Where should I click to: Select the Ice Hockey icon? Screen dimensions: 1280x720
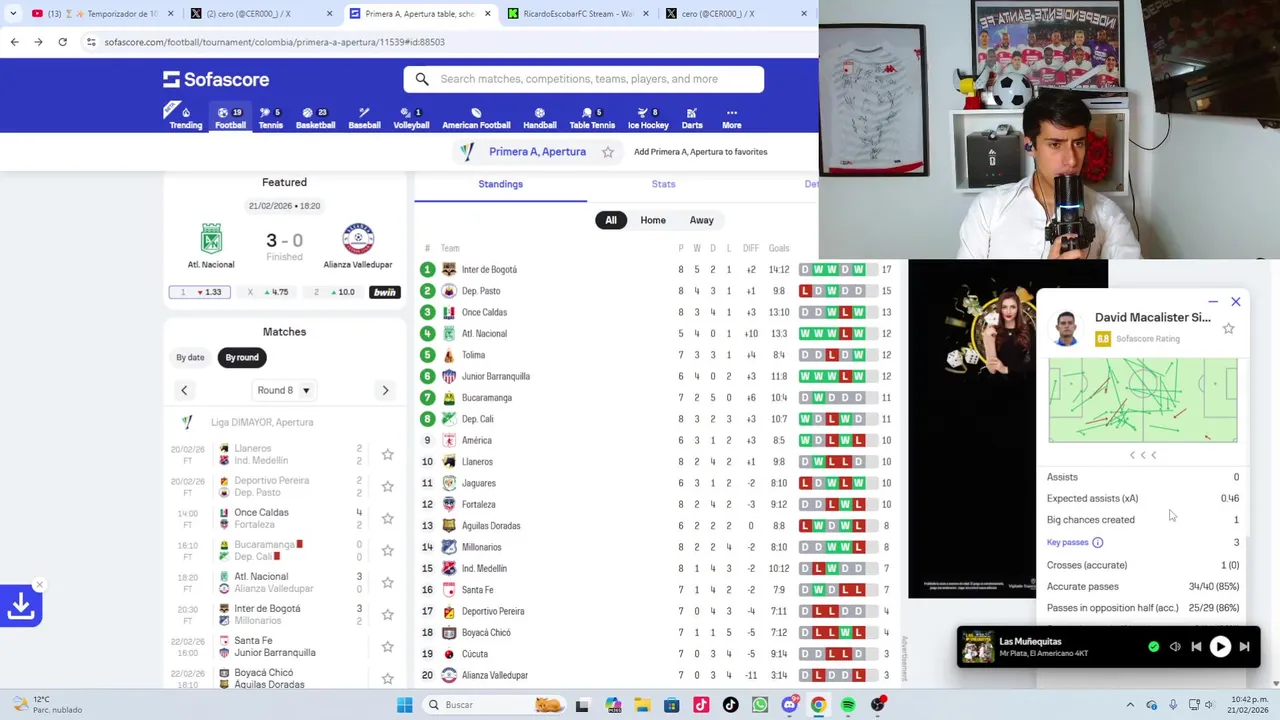tap(648, 118)
